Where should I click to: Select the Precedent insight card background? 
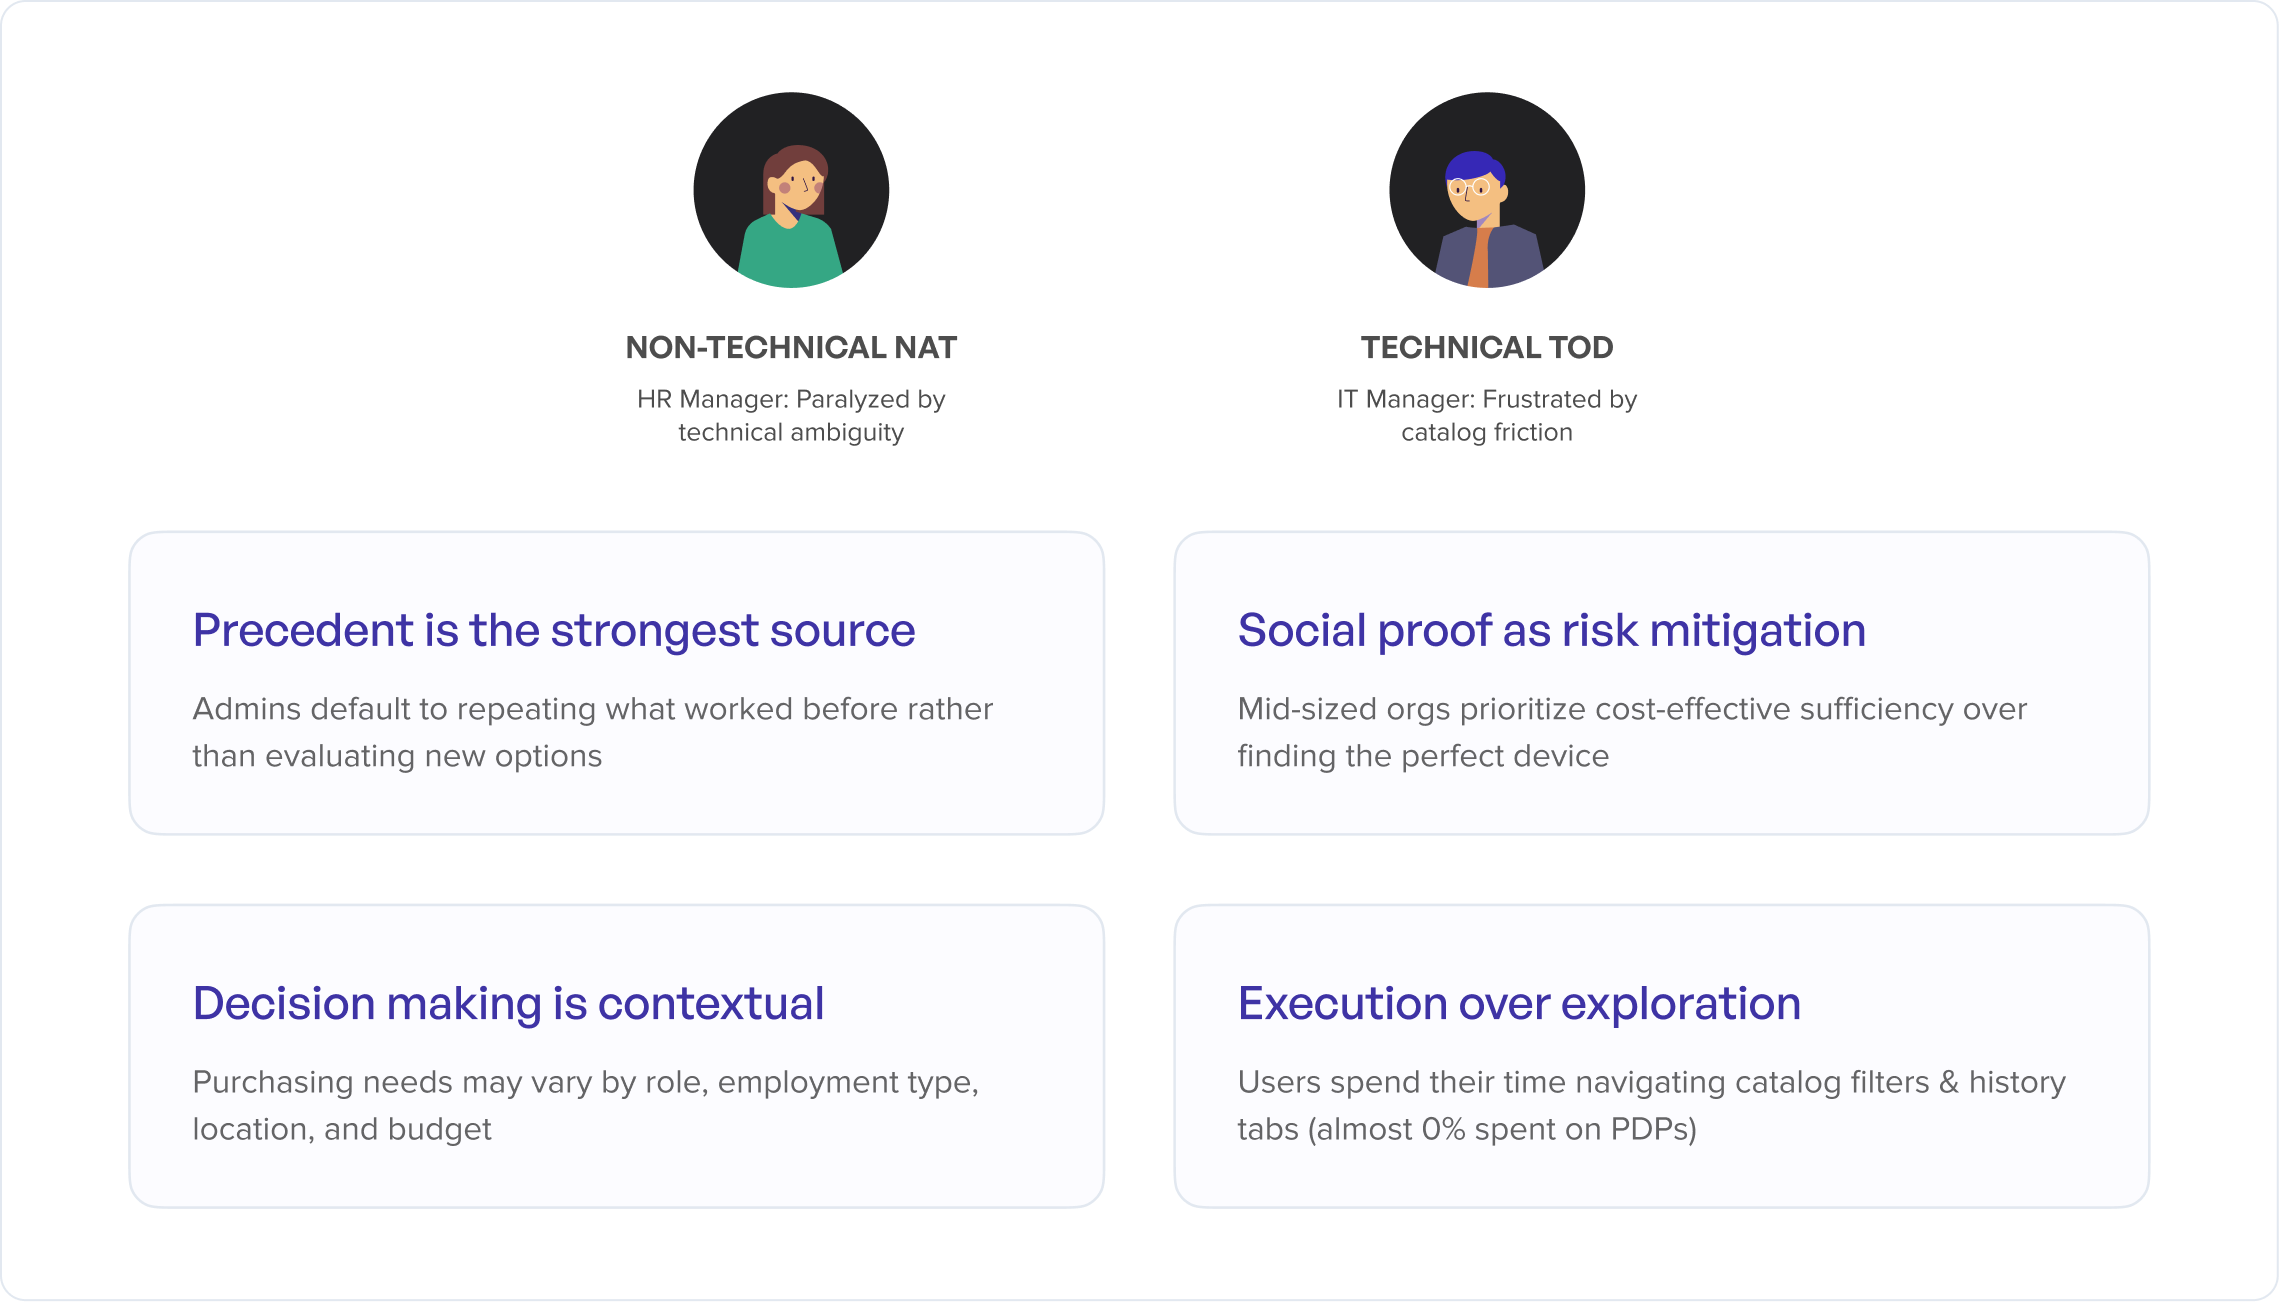pyautogui.click(x=616, y=683)
